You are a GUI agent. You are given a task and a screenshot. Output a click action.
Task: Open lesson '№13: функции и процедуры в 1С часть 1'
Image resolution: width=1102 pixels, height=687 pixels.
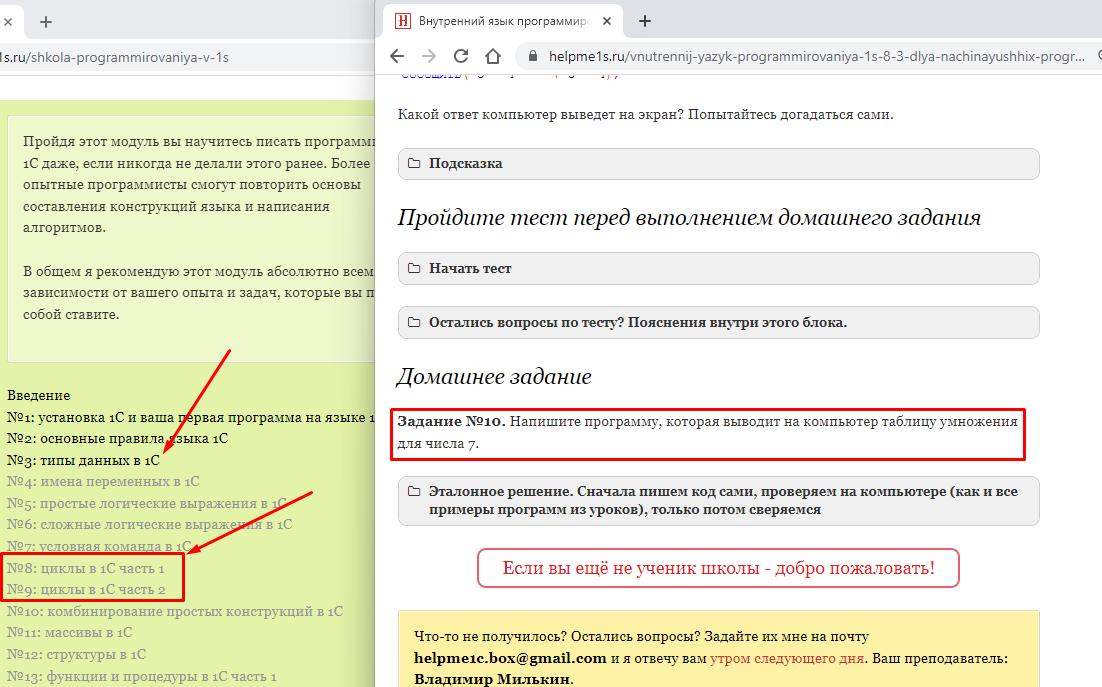[142, 676]
